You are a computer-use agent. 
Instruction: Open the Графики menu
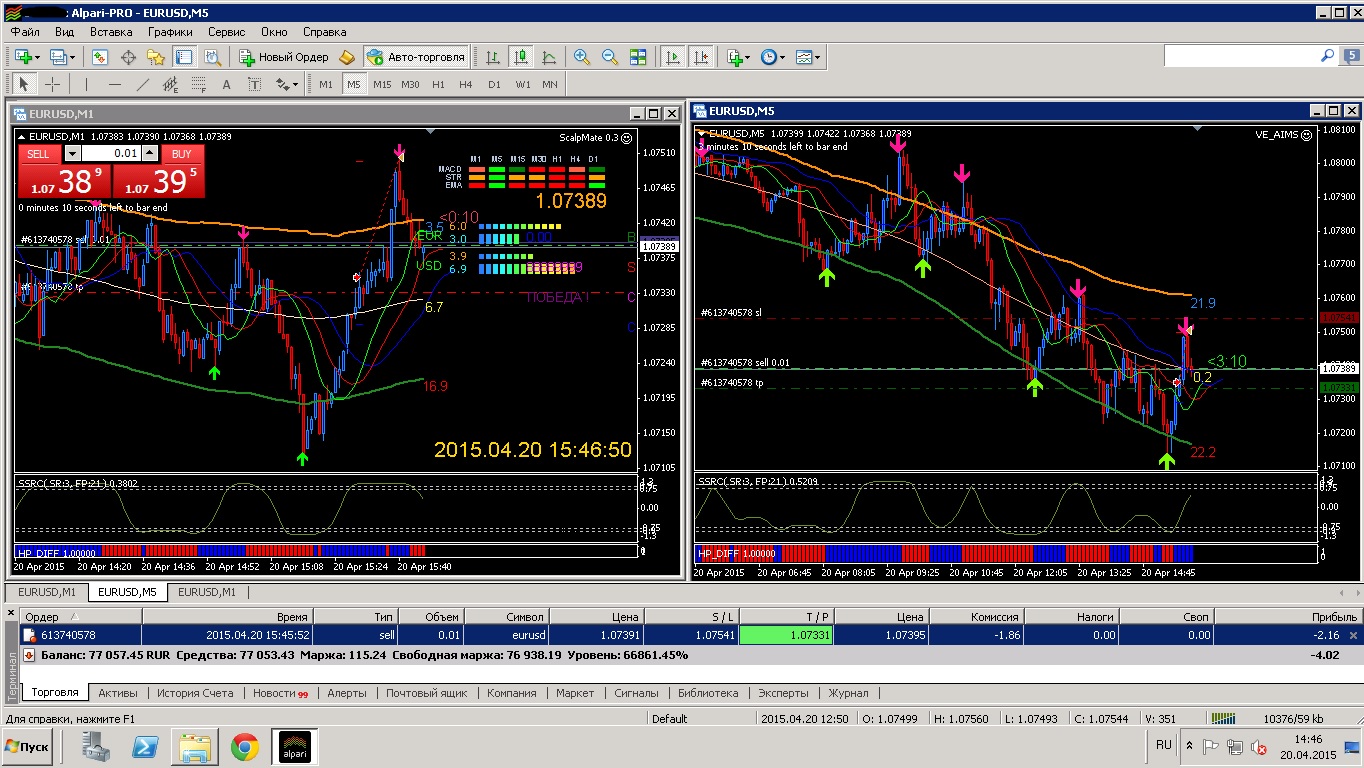pyautogui.click(x=170, y=32)
